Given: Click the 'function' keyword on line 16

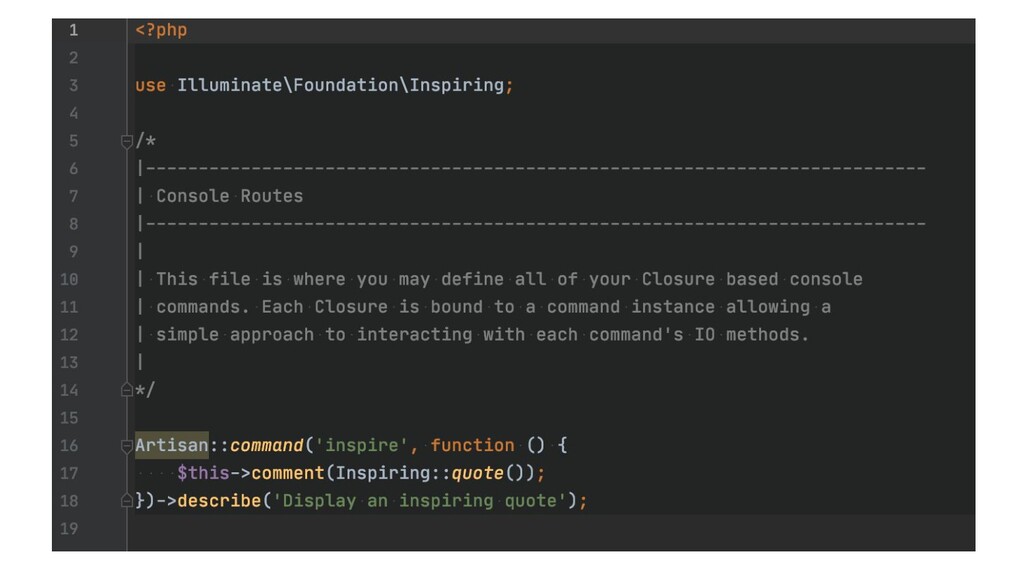Looking at the screenshot, I should point(472,445).
